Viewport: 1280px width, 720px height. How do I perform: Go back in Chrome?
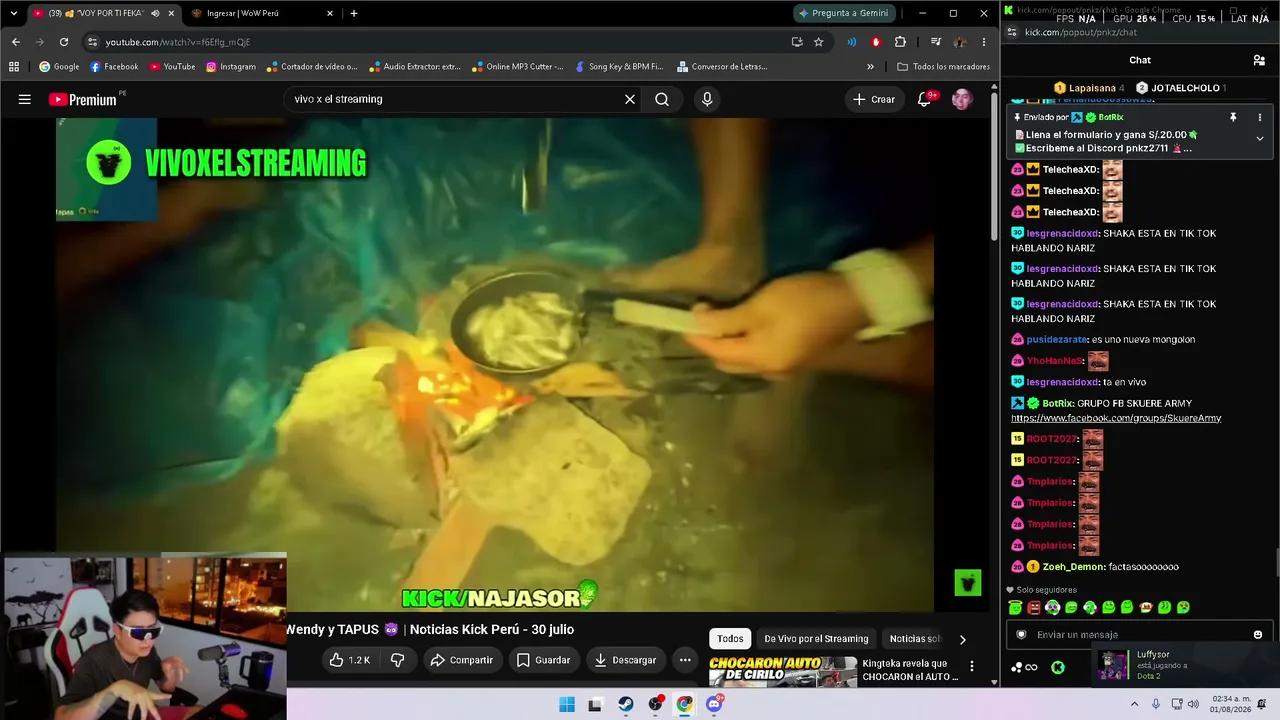(x=15, y=42)
